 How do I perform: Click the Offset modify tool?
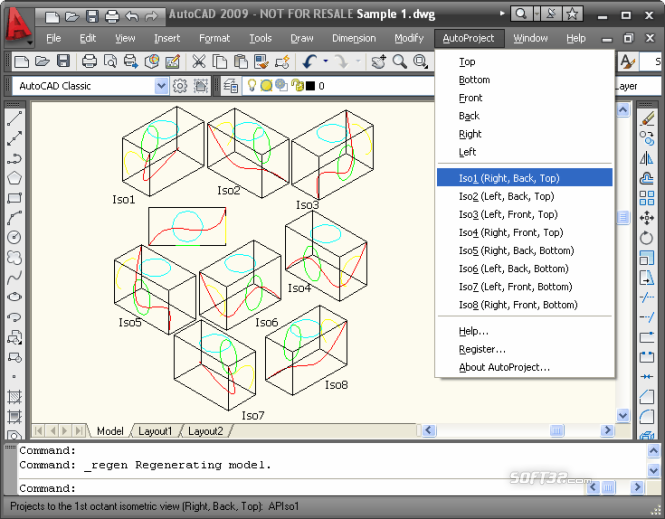pos(647,178)
